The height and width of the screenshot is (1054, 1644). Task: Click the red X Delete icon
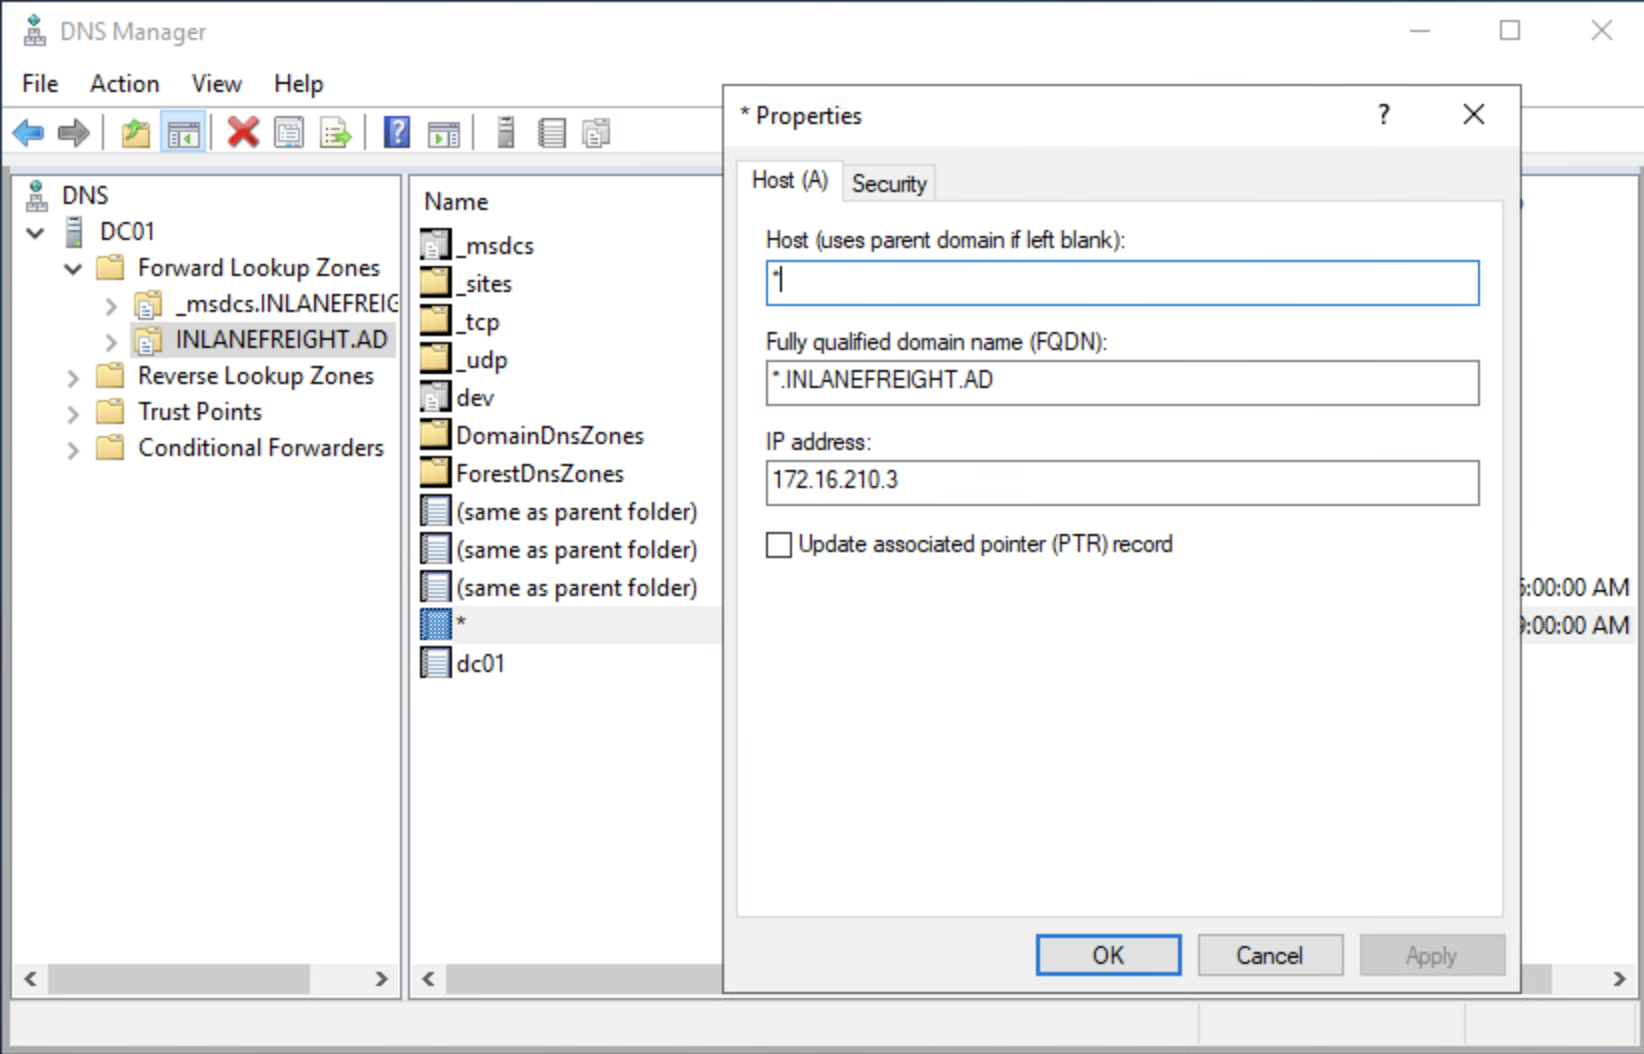tap(242, 132)
